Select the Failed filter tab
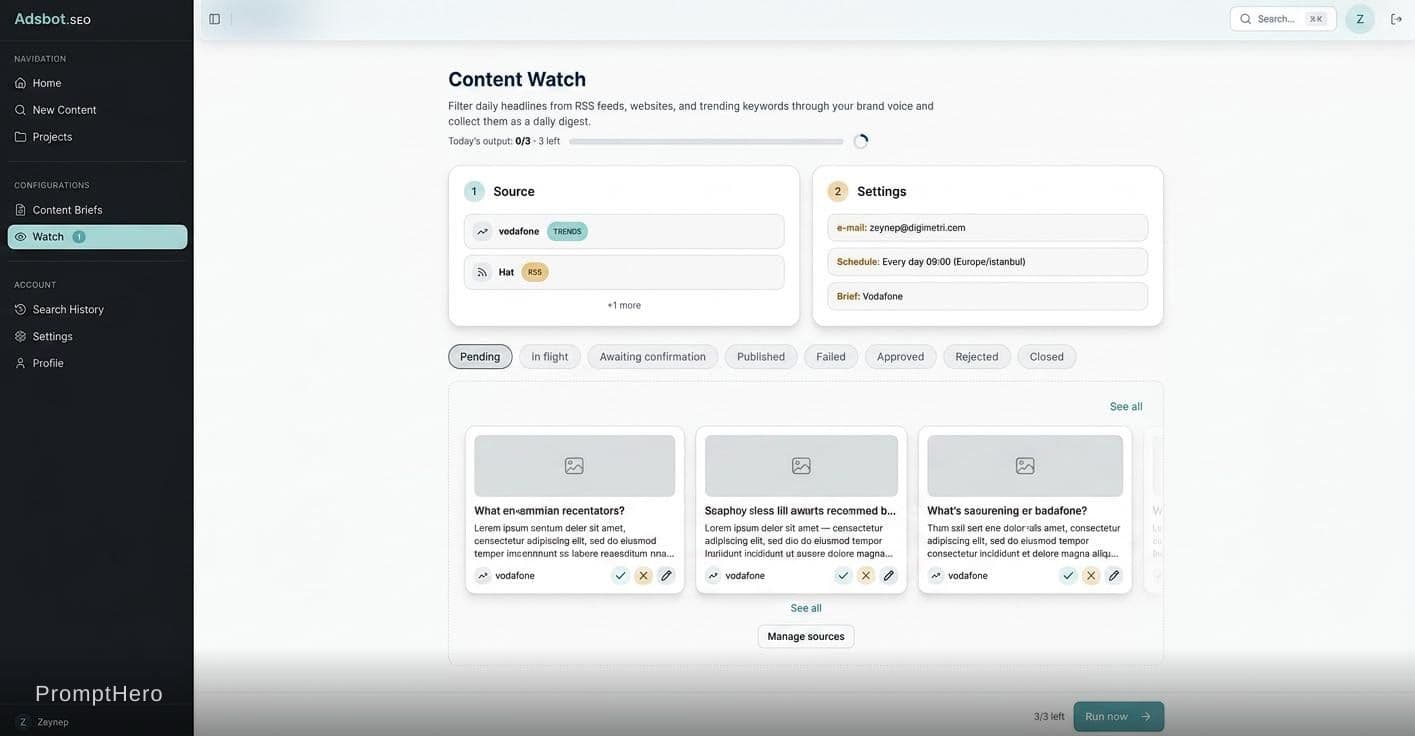Viewport: 1415px width, 736px height. point(831,357)
